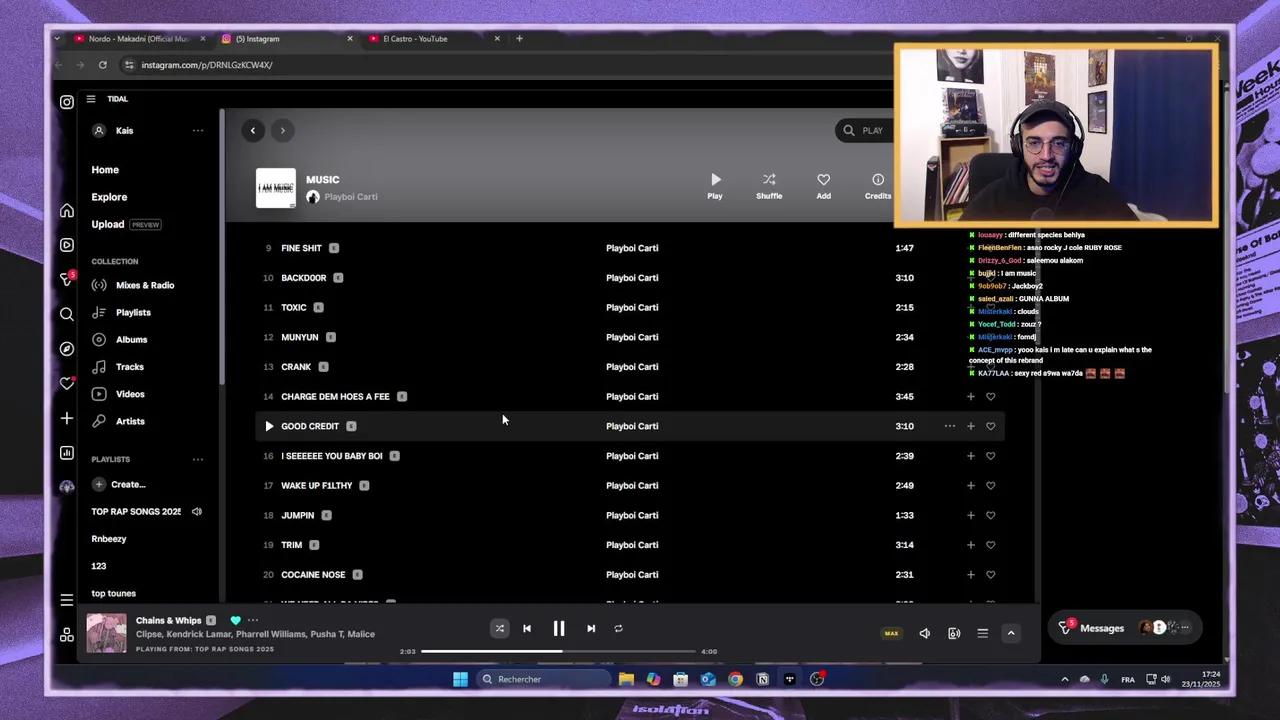The image size is (1280, 720).
Task: Open the Instagram More hamburger menu
Action: (67, 600)
